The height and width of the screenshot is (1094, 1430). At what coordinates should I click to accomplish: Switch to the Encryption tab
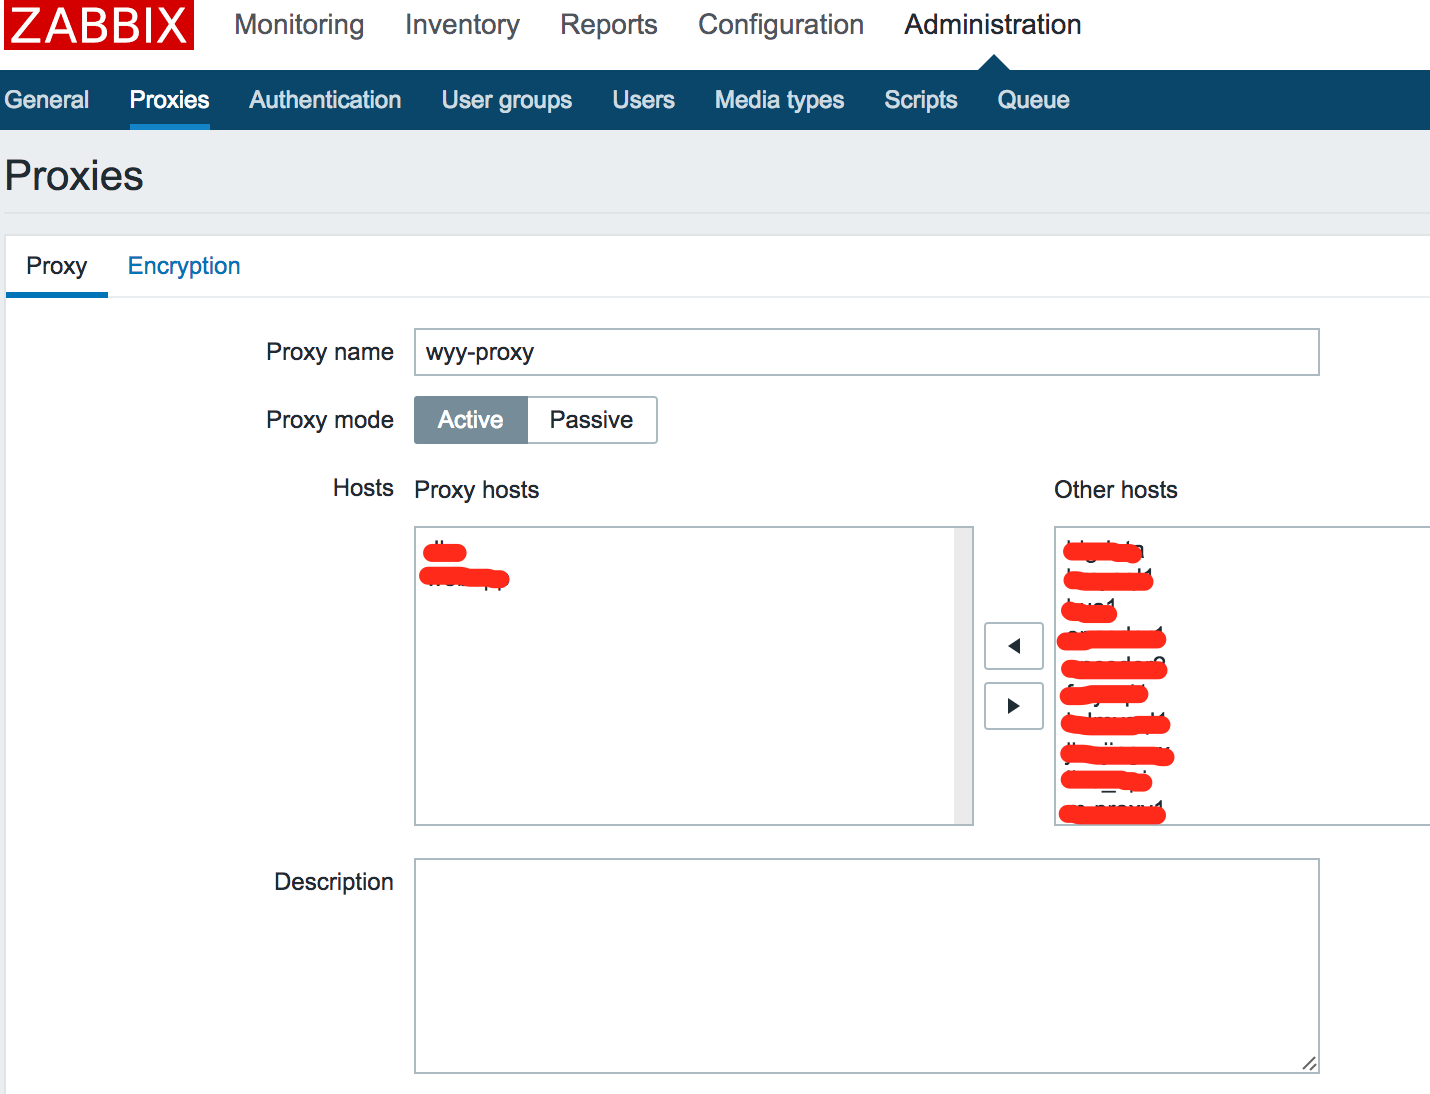pyautogui.click(x=184, y=266)
